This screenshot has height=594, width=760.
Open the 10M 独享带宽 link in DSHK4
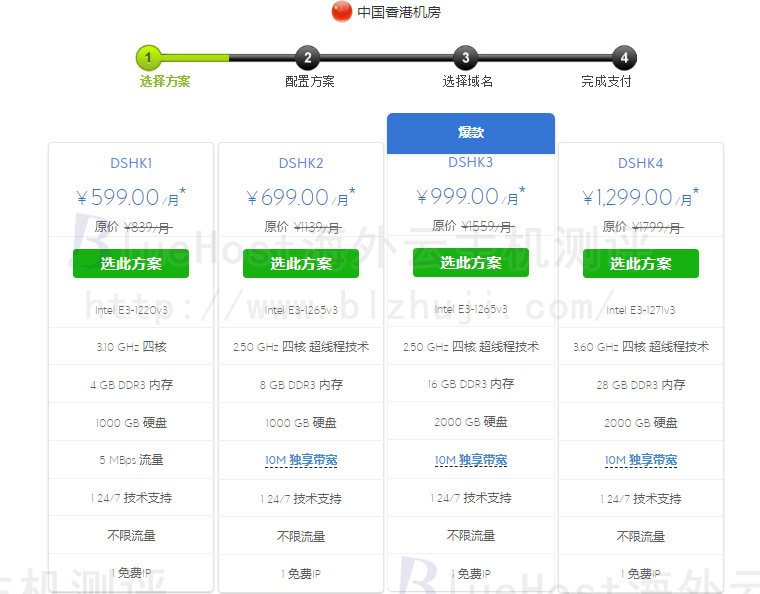tap(641, 460)
